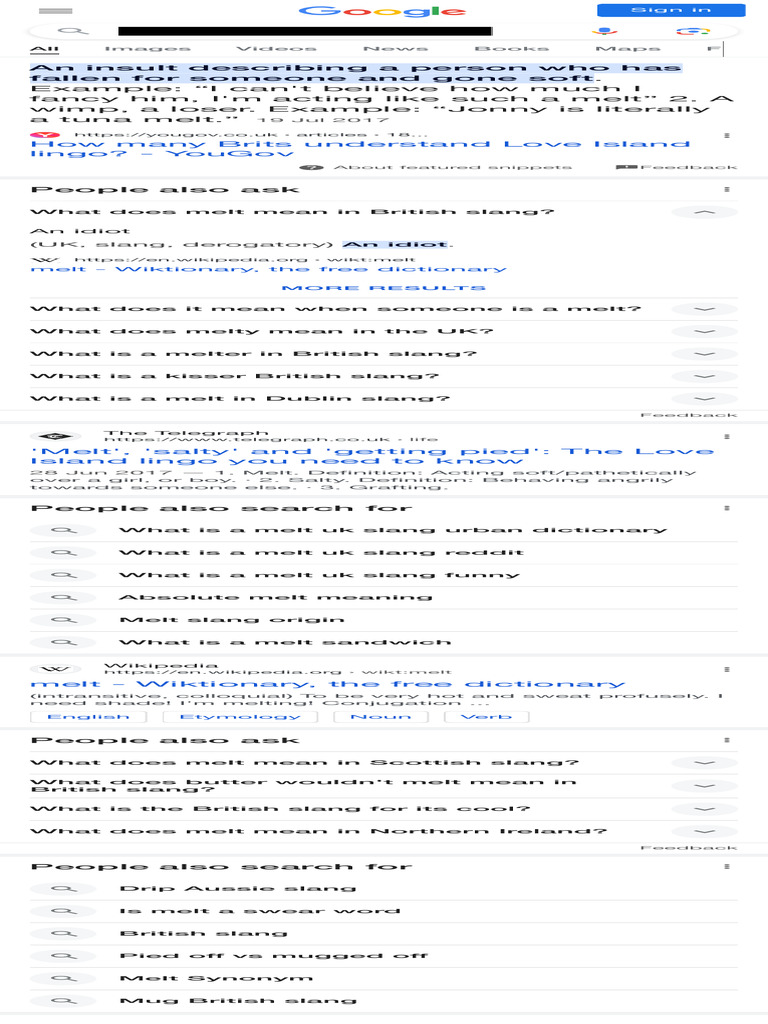768x1024 pixels.
Task: Search 'Pied off vs mugged off'
Action: pyautogui.click(x=274, y=955)
